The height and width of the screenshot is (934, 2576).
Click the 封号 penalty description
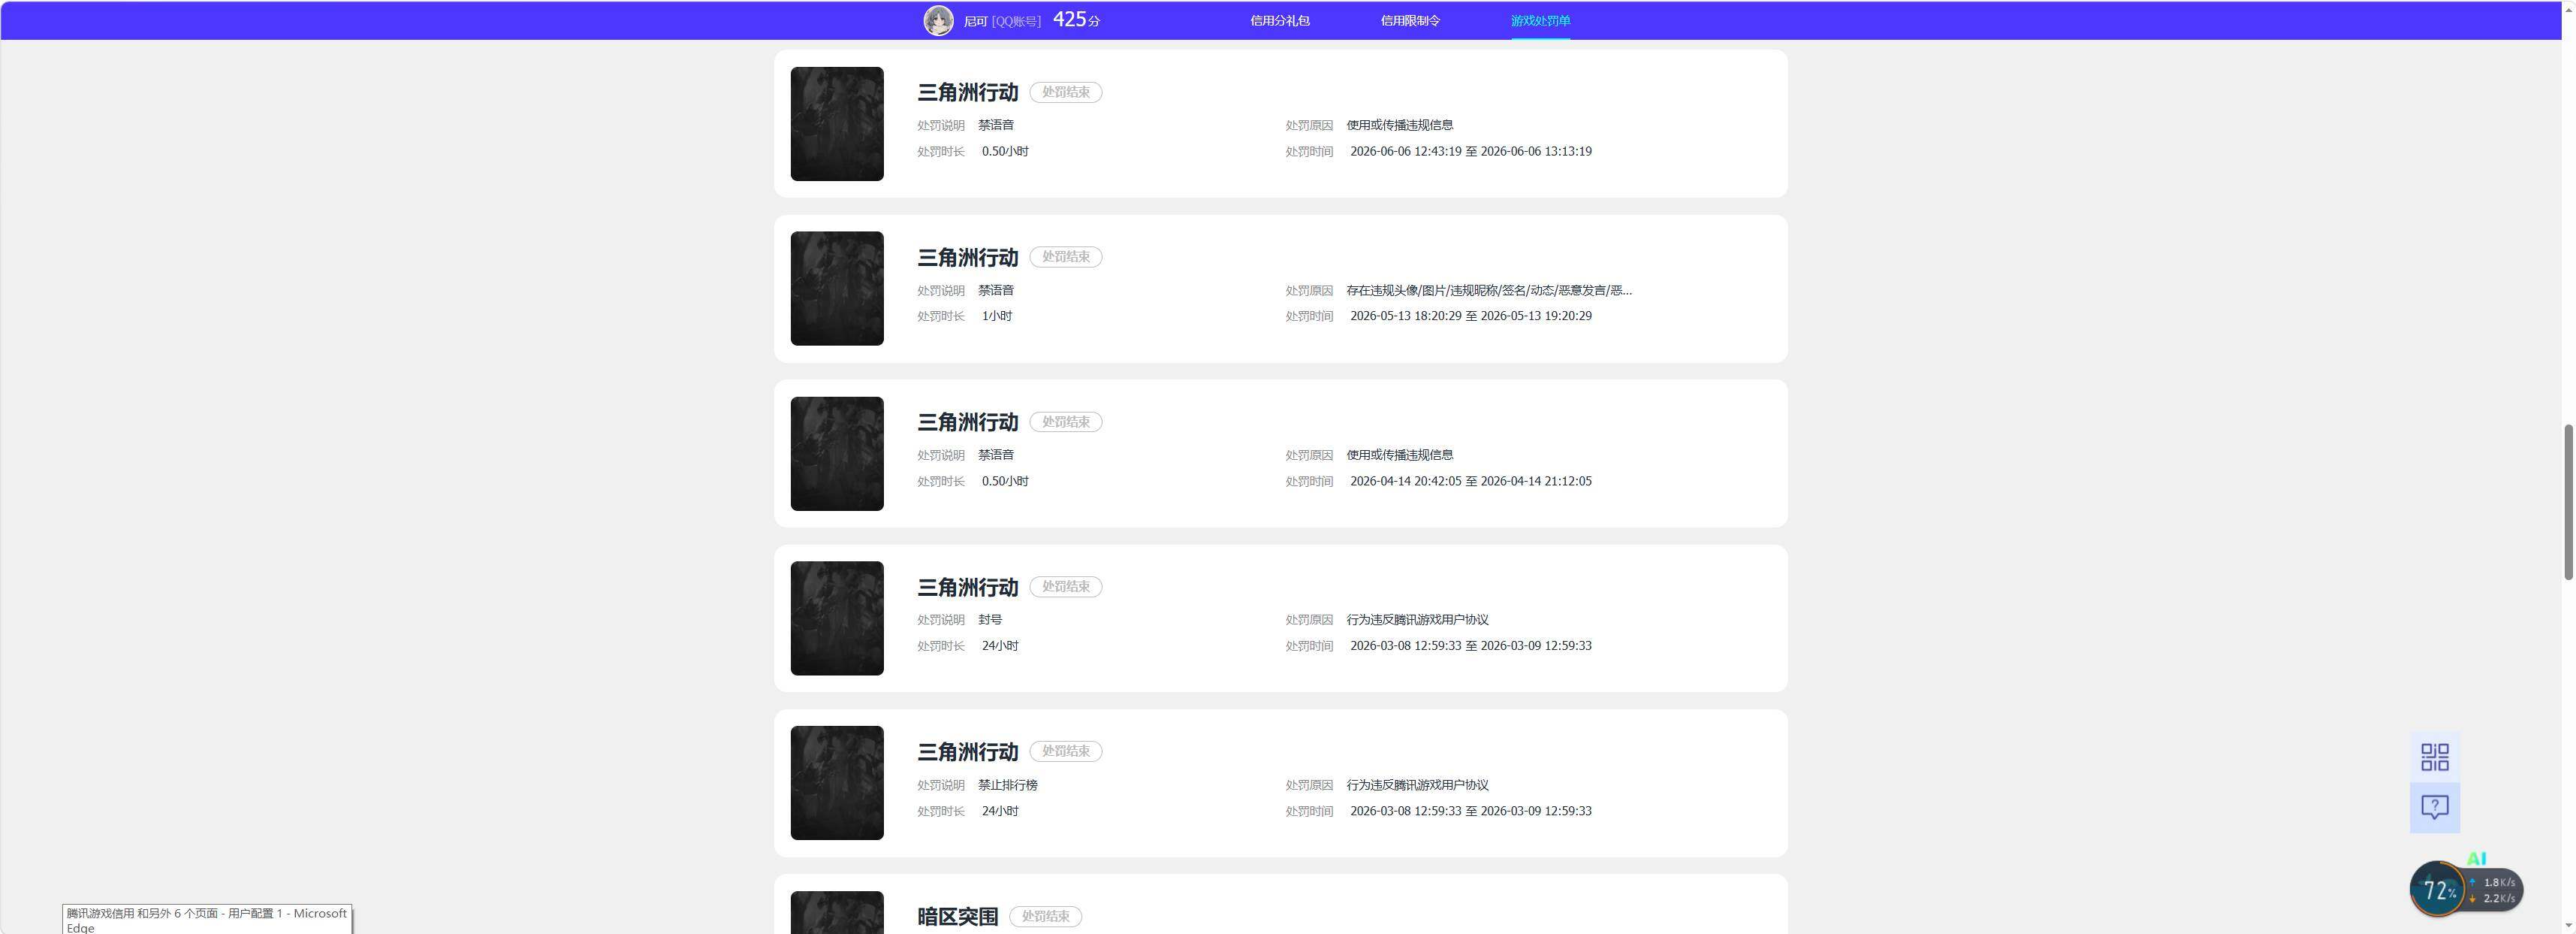(990, 620)
